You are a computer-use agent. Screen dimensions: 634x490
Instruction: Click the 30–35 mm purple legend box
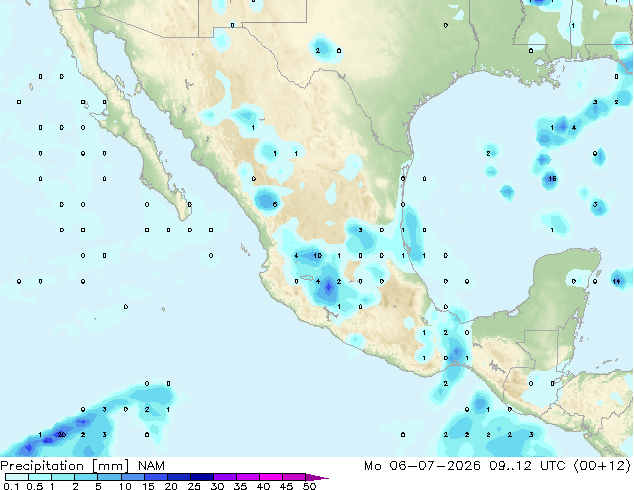[225, 477]
